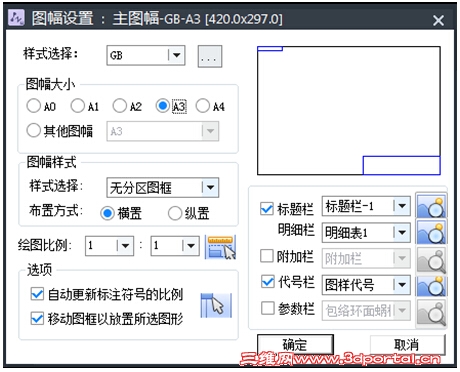
Task: Click the ... browse button
Action: pos(210,56)
